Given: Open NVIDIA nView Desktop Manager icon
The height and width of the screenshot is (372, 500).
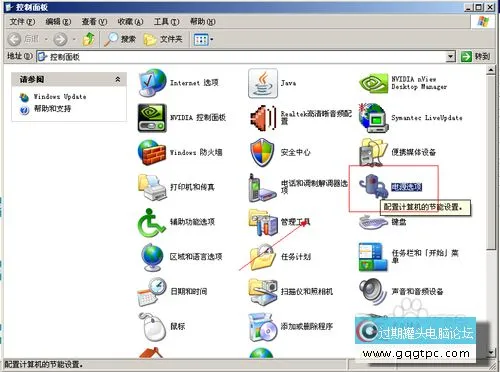Looking at the screenshot, I should [x=373, y=83].
